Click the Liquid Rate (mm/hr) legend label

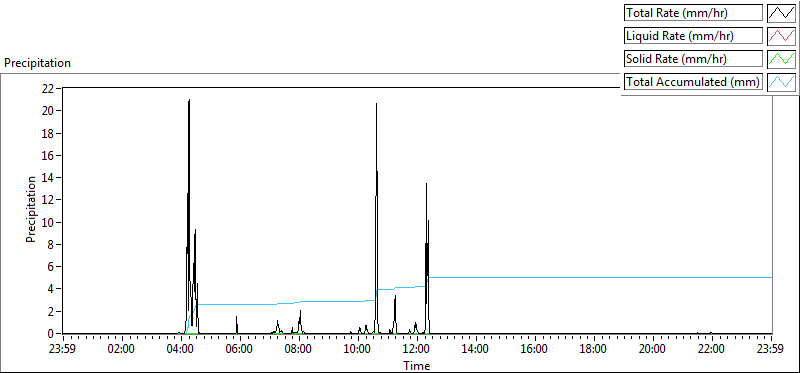coord(693,36)
